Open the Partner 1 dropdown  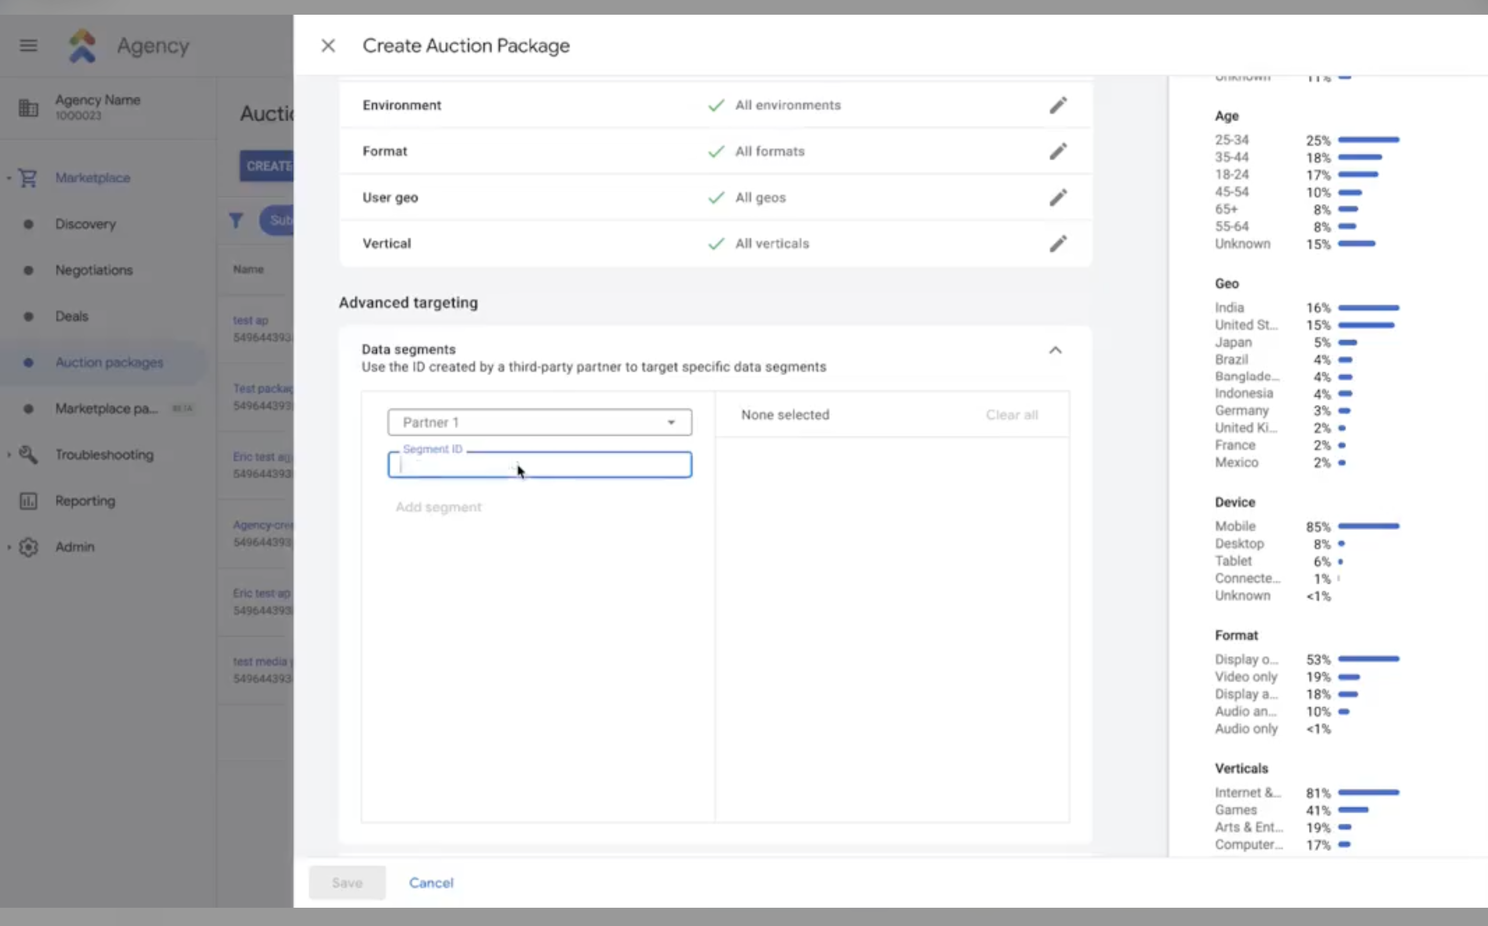(540, 422)
